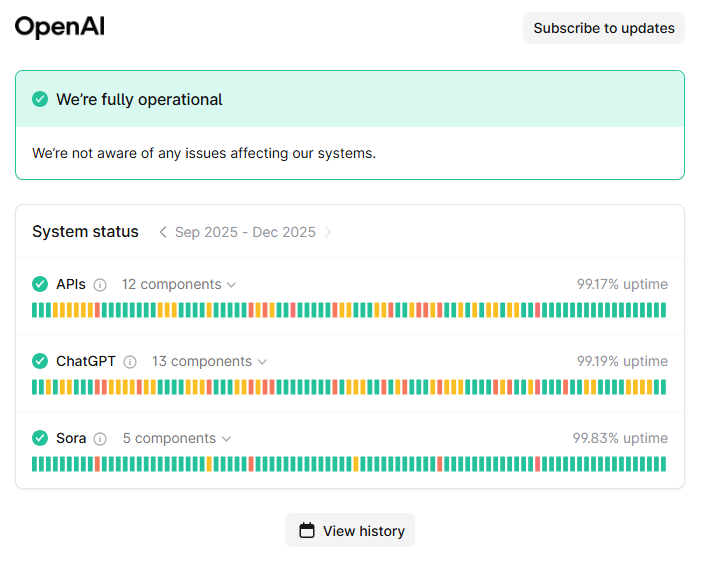Click the green checkmark next to APIs
This screenshot has height=561, width=714.
click(x=40, y=285)
